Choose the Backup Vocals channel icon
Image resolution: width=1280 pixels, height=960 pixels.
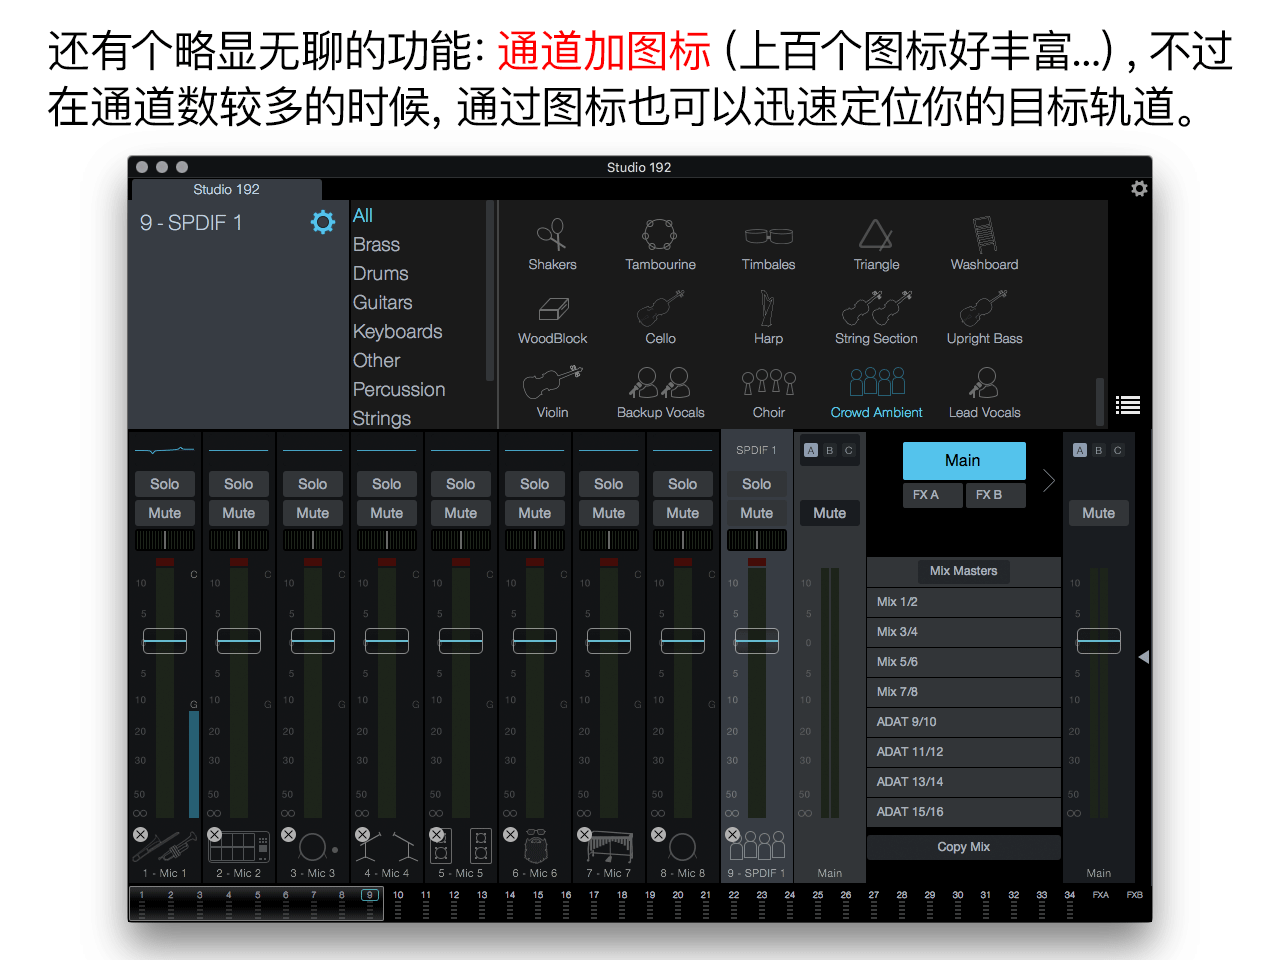pyautogui.click(x=660, y=393)
